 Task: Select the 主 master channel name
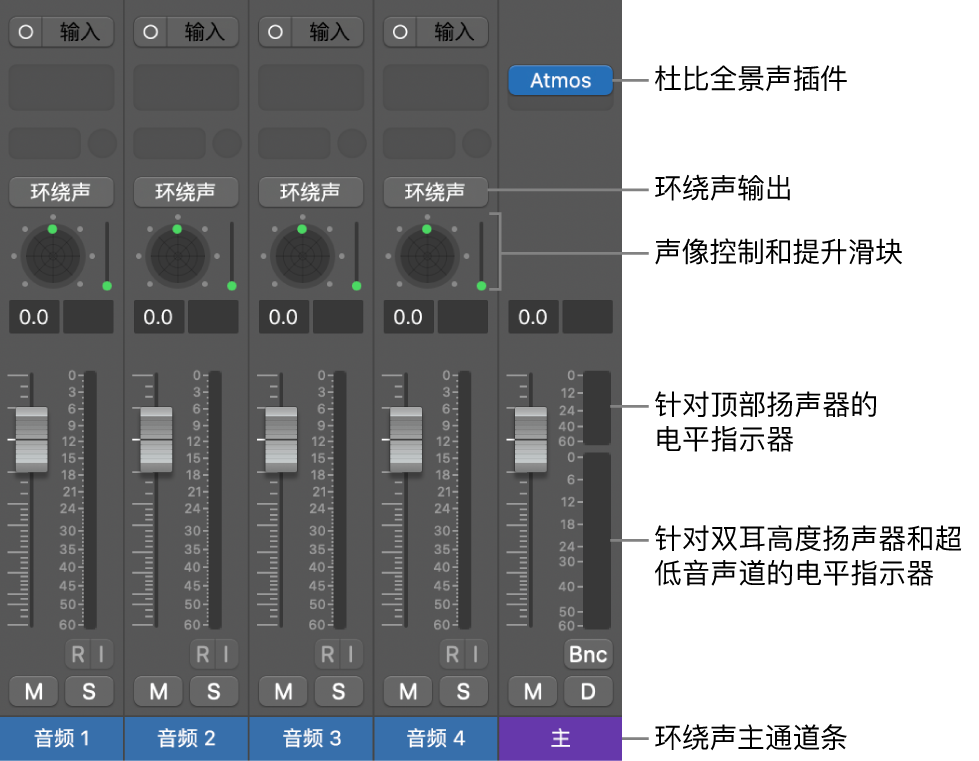click(x=560, y=739)
